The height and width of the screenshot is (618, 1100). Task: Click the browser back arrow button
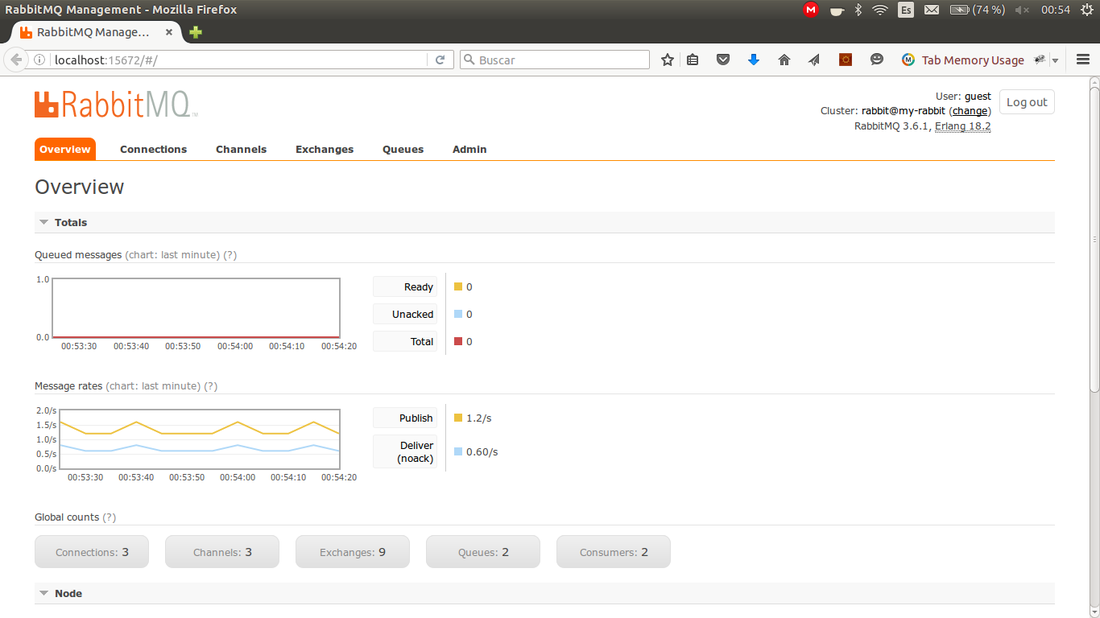pos(16,60)
